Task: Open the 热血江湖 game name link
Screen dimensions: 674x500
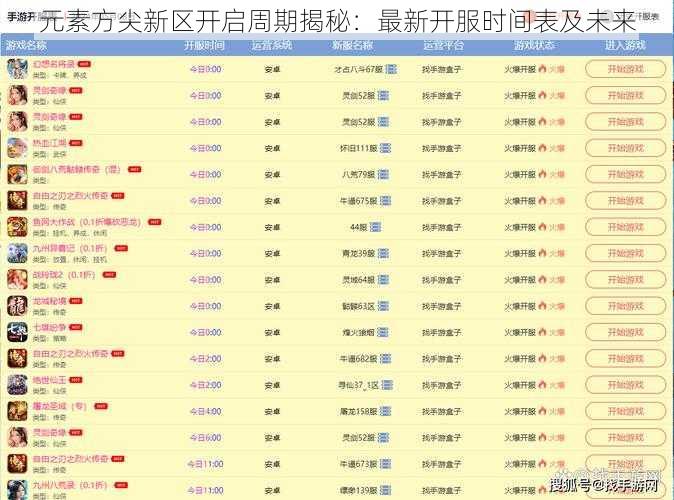Action: click(49, 143)
